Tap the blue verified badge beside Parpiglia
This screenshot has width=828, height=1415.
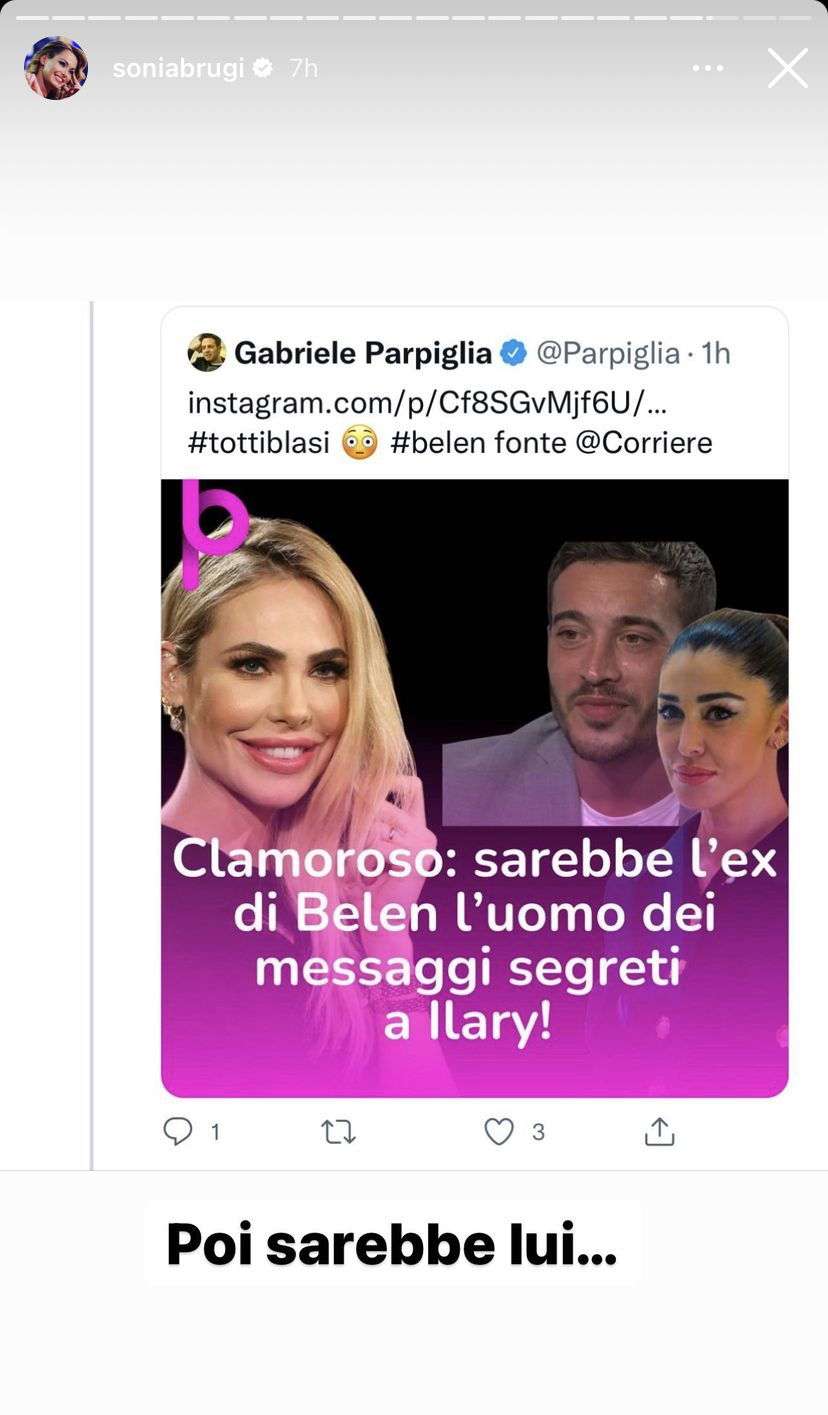point(513,353)
